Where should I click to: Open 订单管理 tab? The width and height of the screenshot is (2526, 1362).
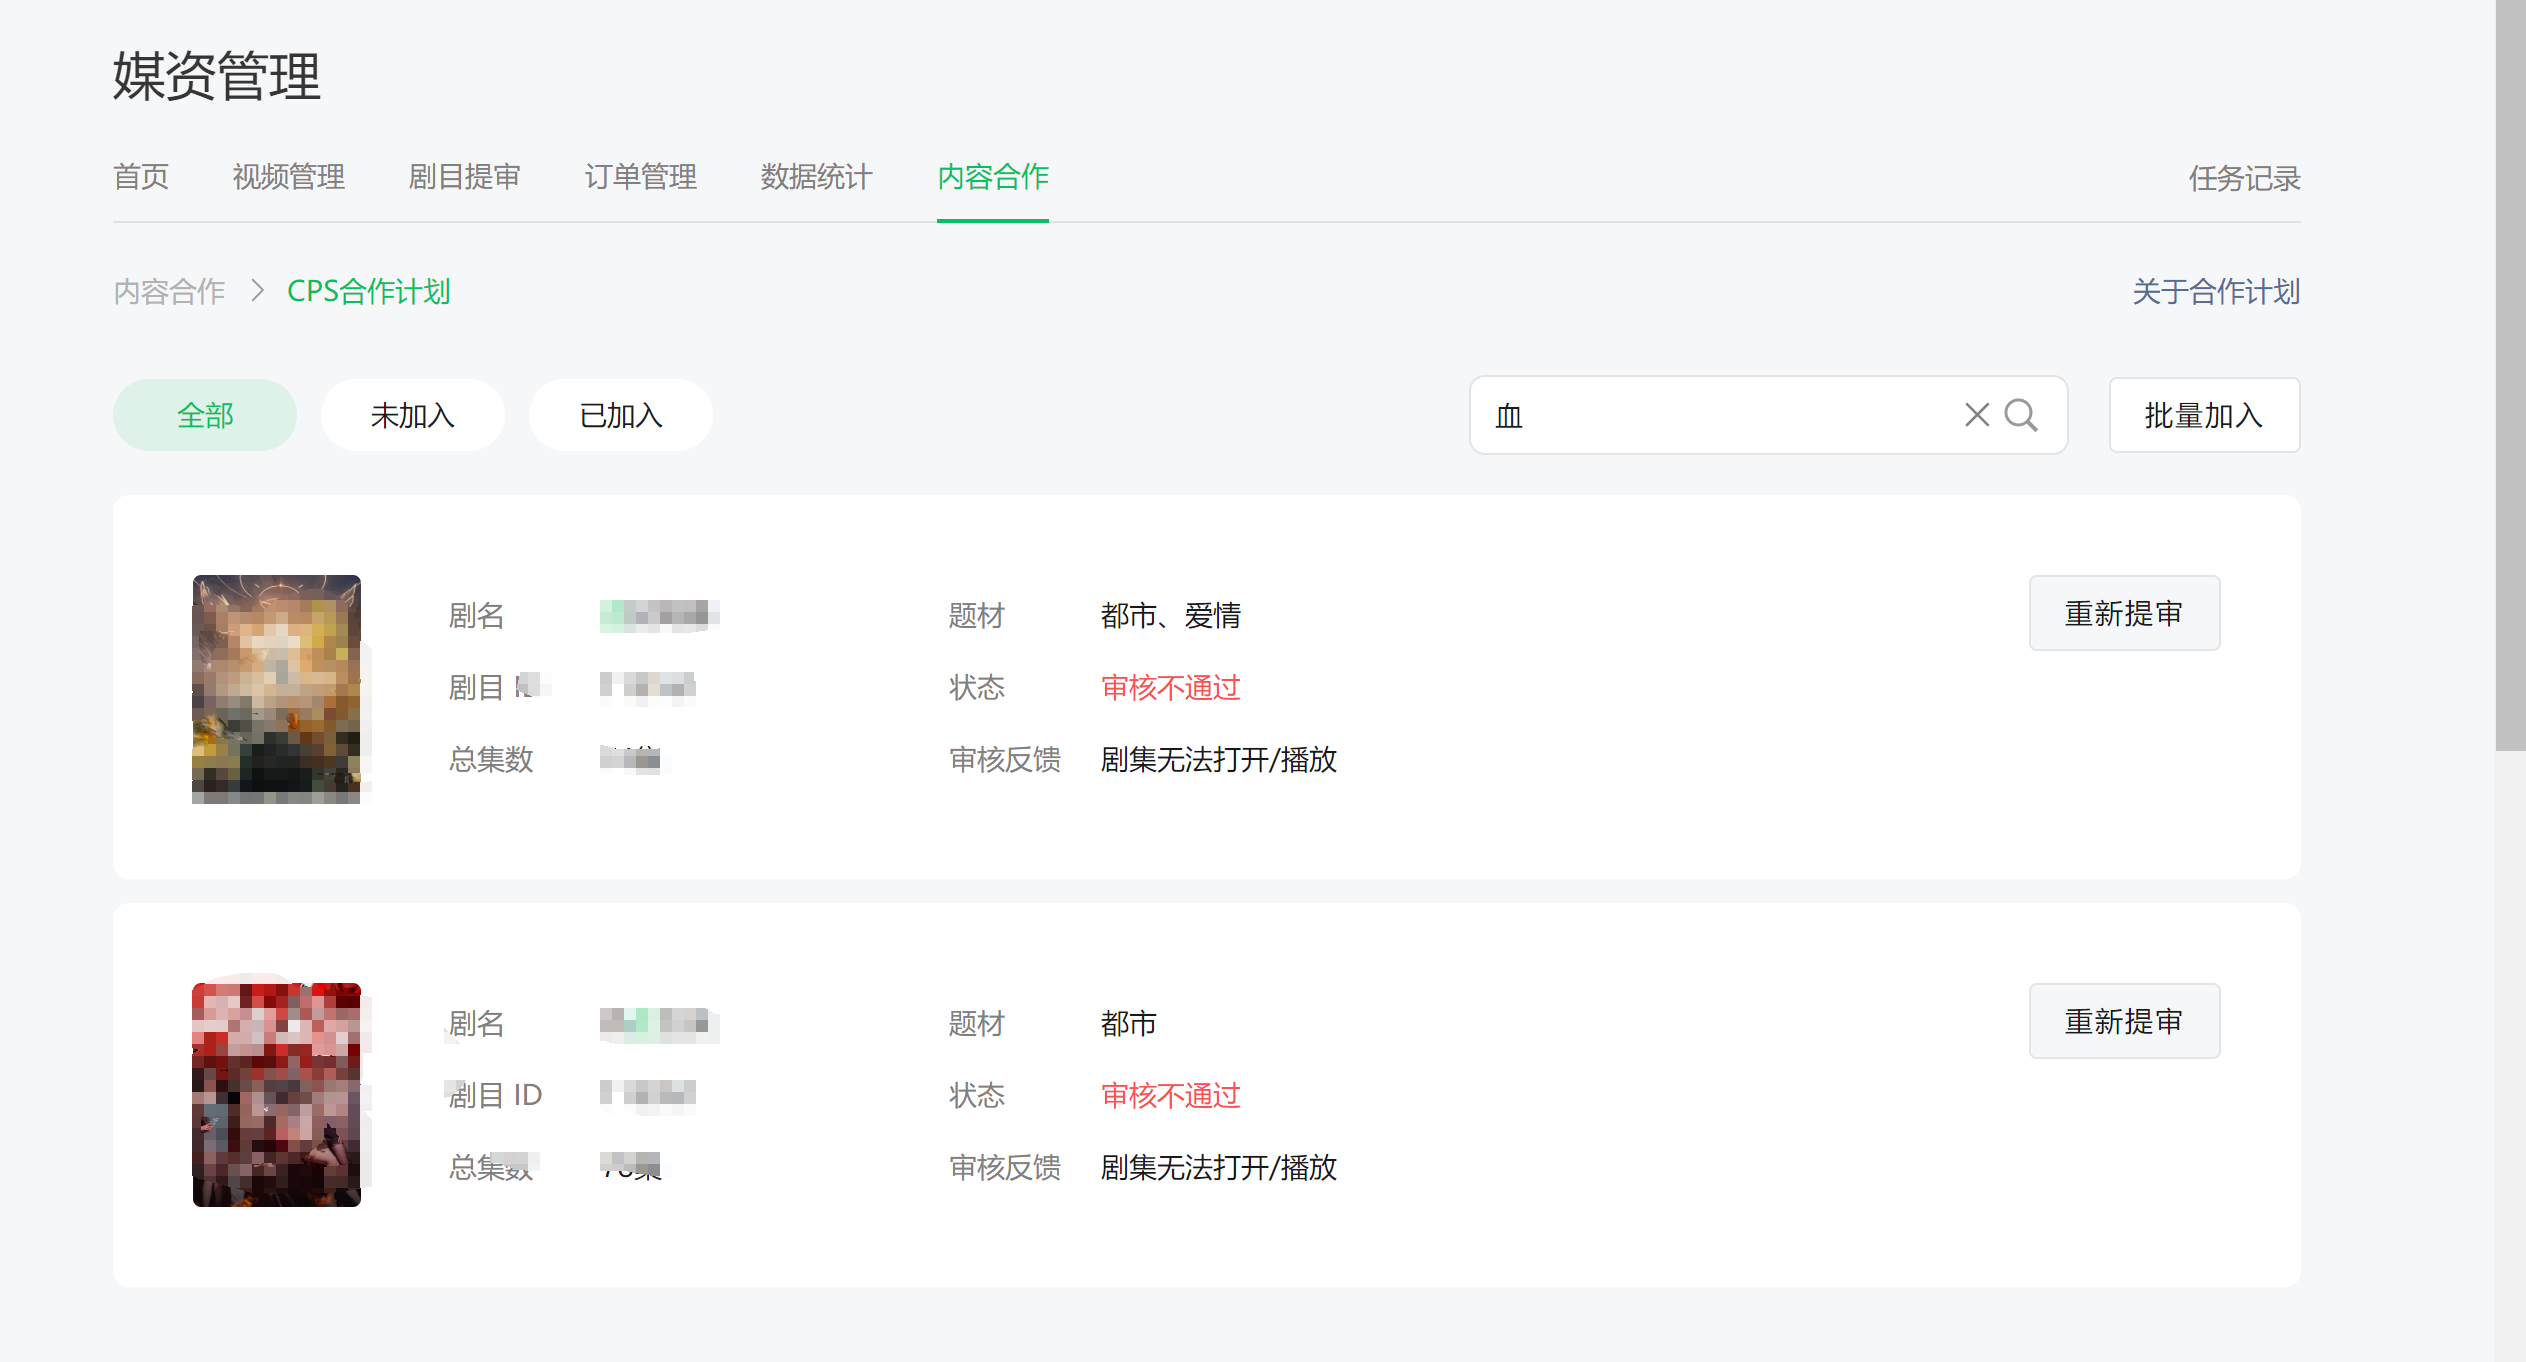pos(640,177)
